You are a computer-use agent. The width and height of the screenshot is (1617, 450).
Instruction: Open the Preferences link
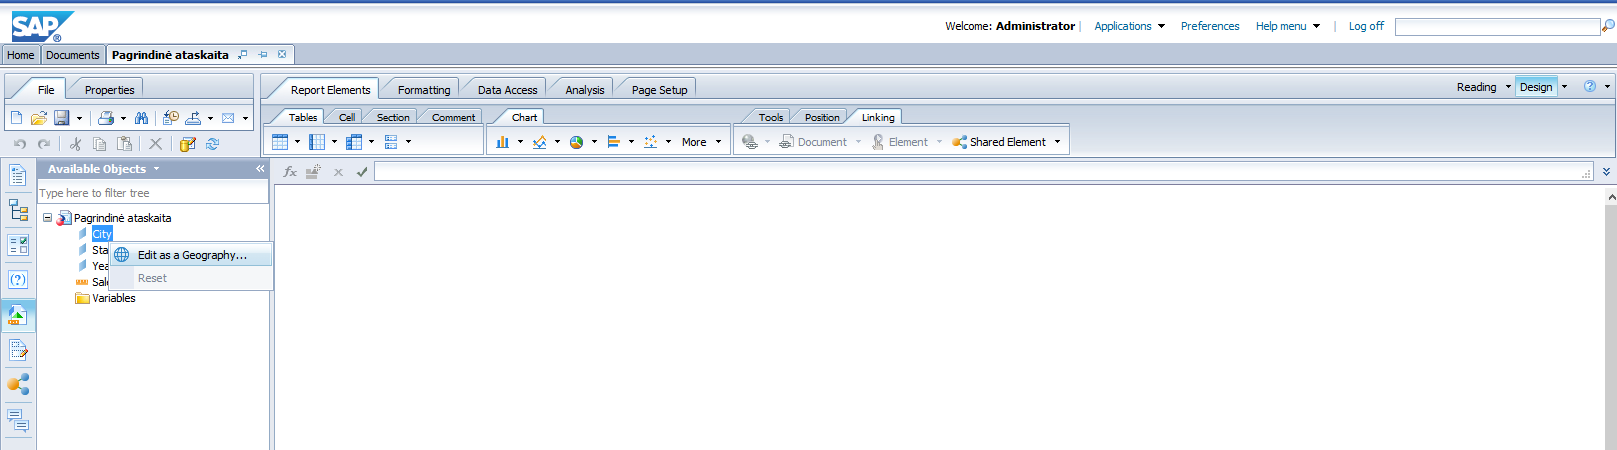[x=1209, y=26]
